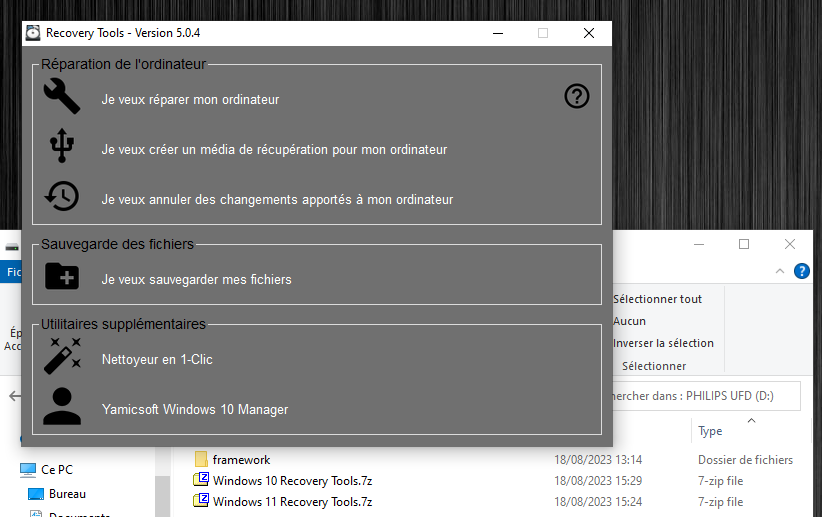Click the restore history clock icon

point(62,196)
